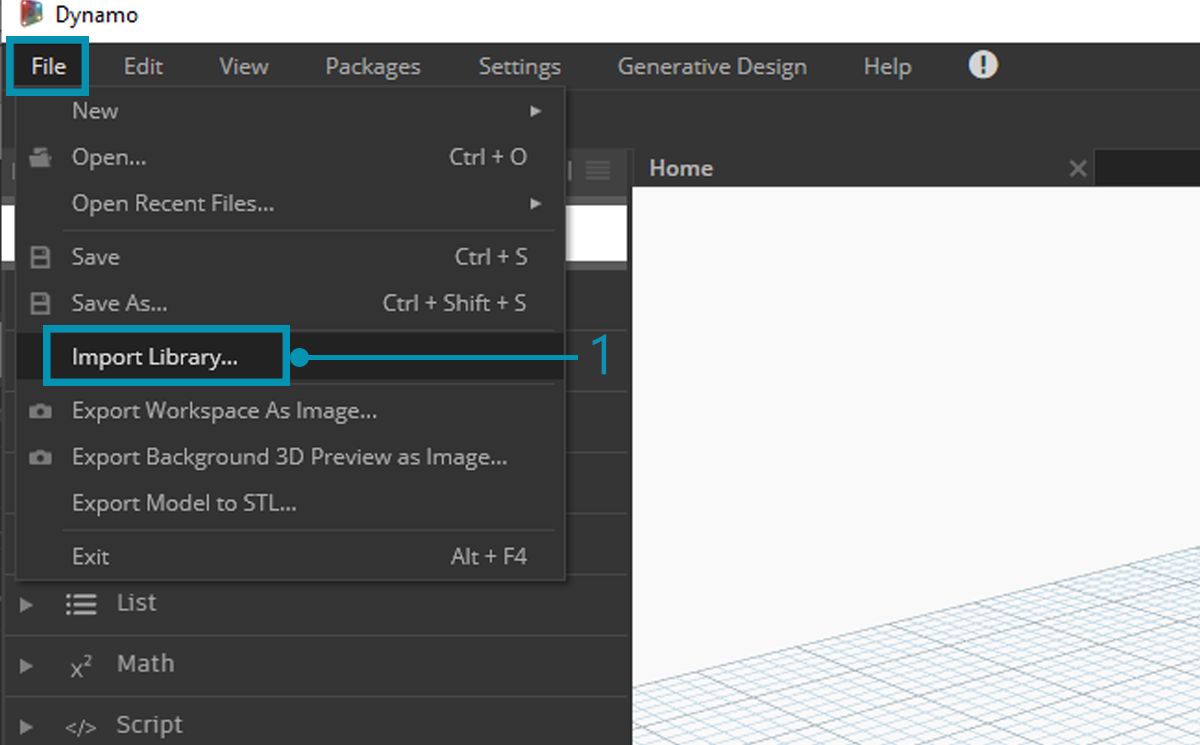Expand the Script category arrow

click(x=26, y=727)
